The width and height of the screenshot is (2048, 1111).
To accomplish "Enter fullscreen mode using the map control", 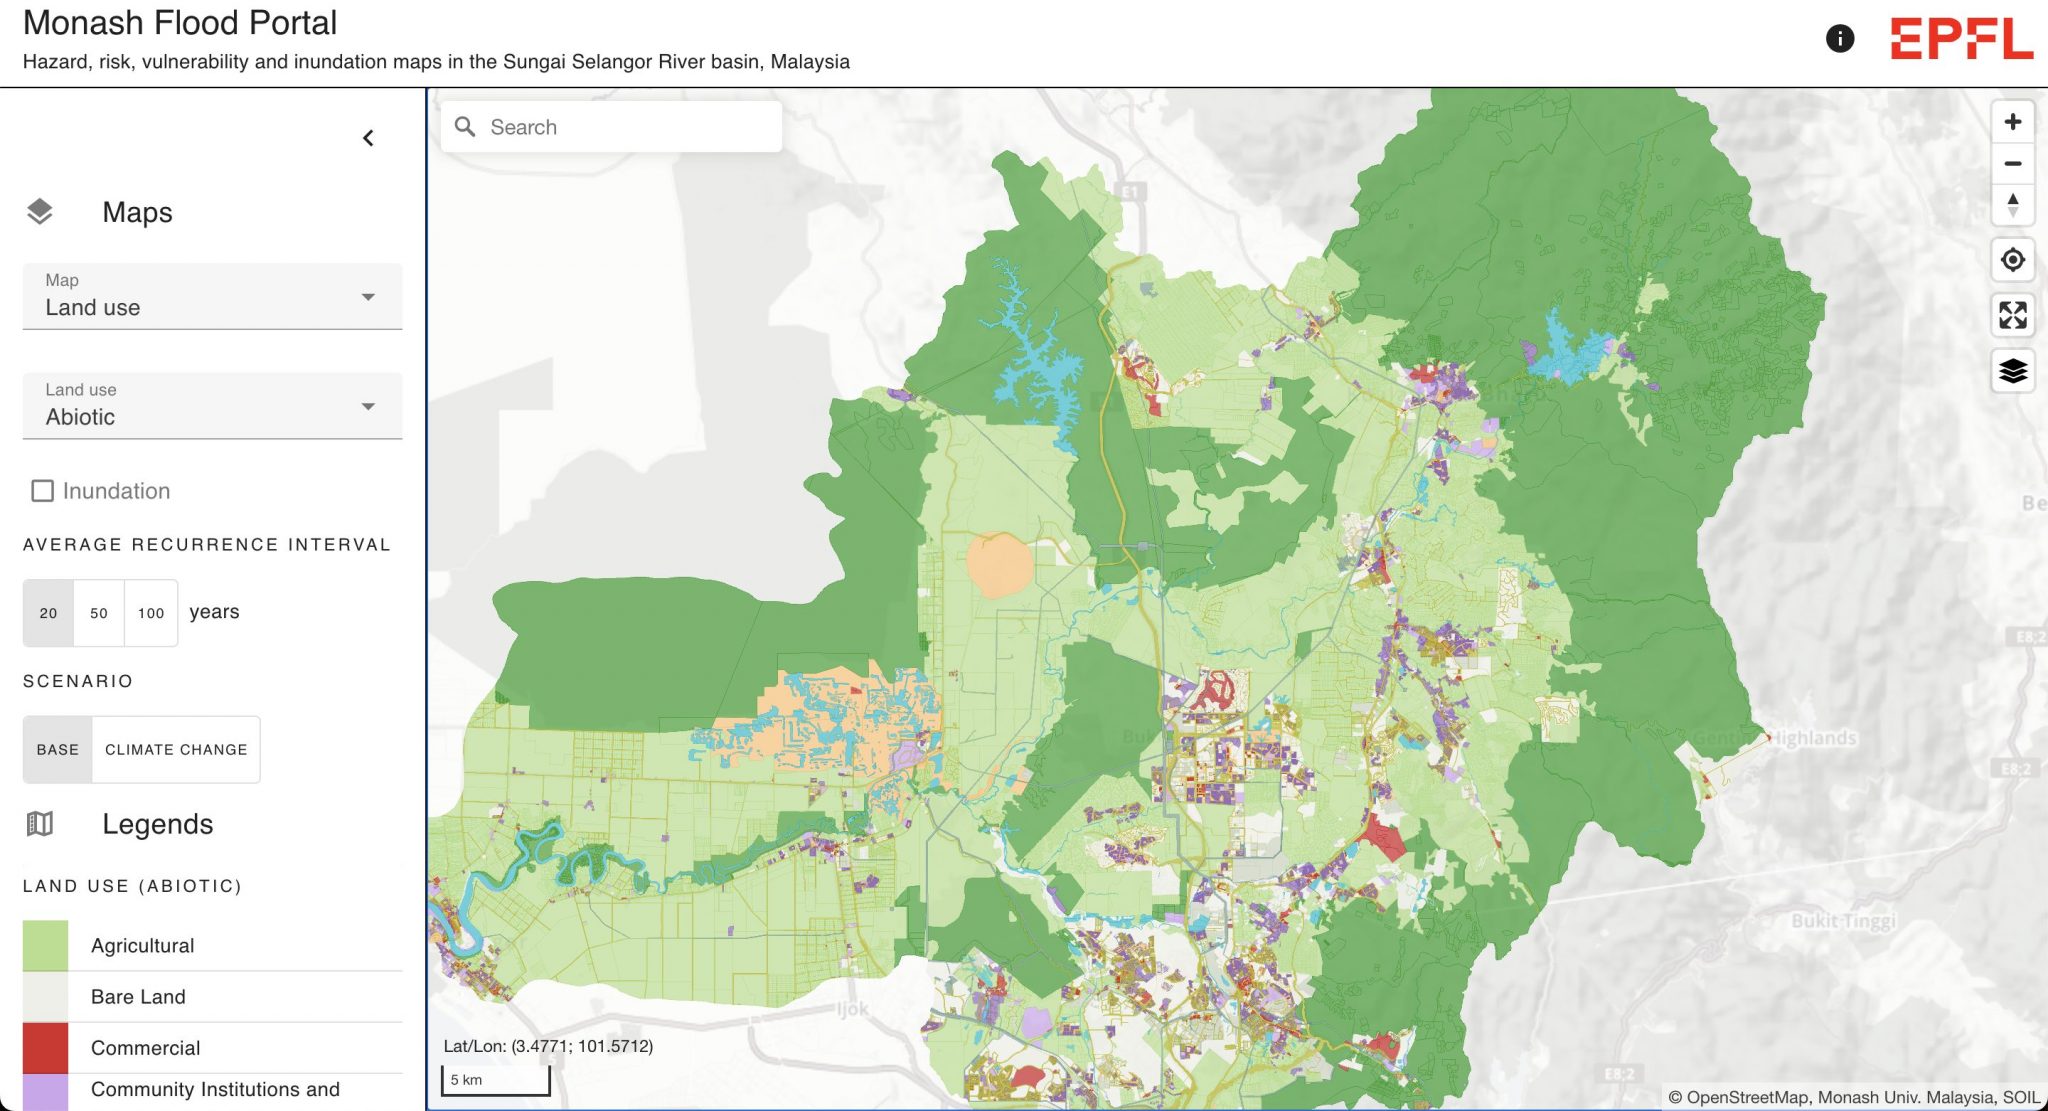I will click(2013, 315).
